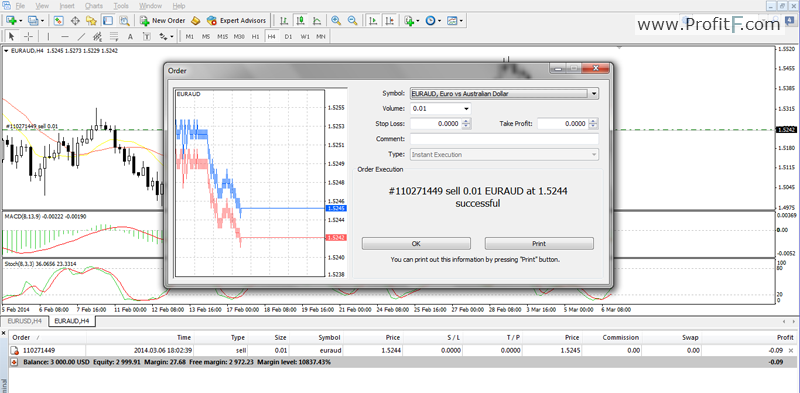Switch to MN timeframe

click(321, 37)
